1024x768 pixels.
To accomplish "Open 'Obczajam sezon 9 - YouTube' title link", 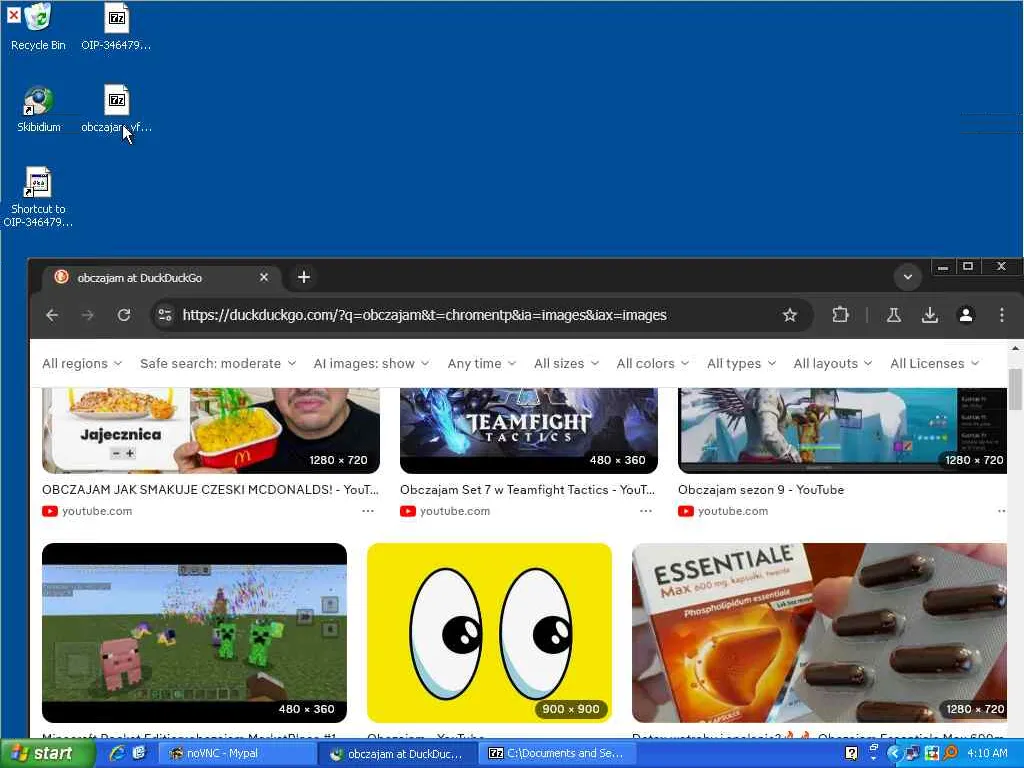I will point(761,490).
